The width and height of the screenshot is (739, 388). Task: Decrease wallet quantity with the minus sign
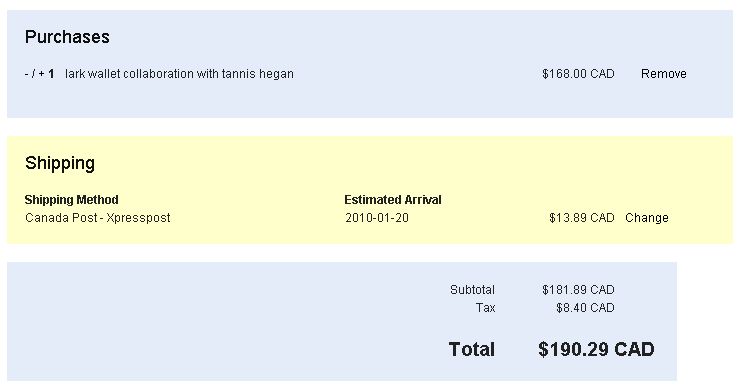(x=27, y=74)
